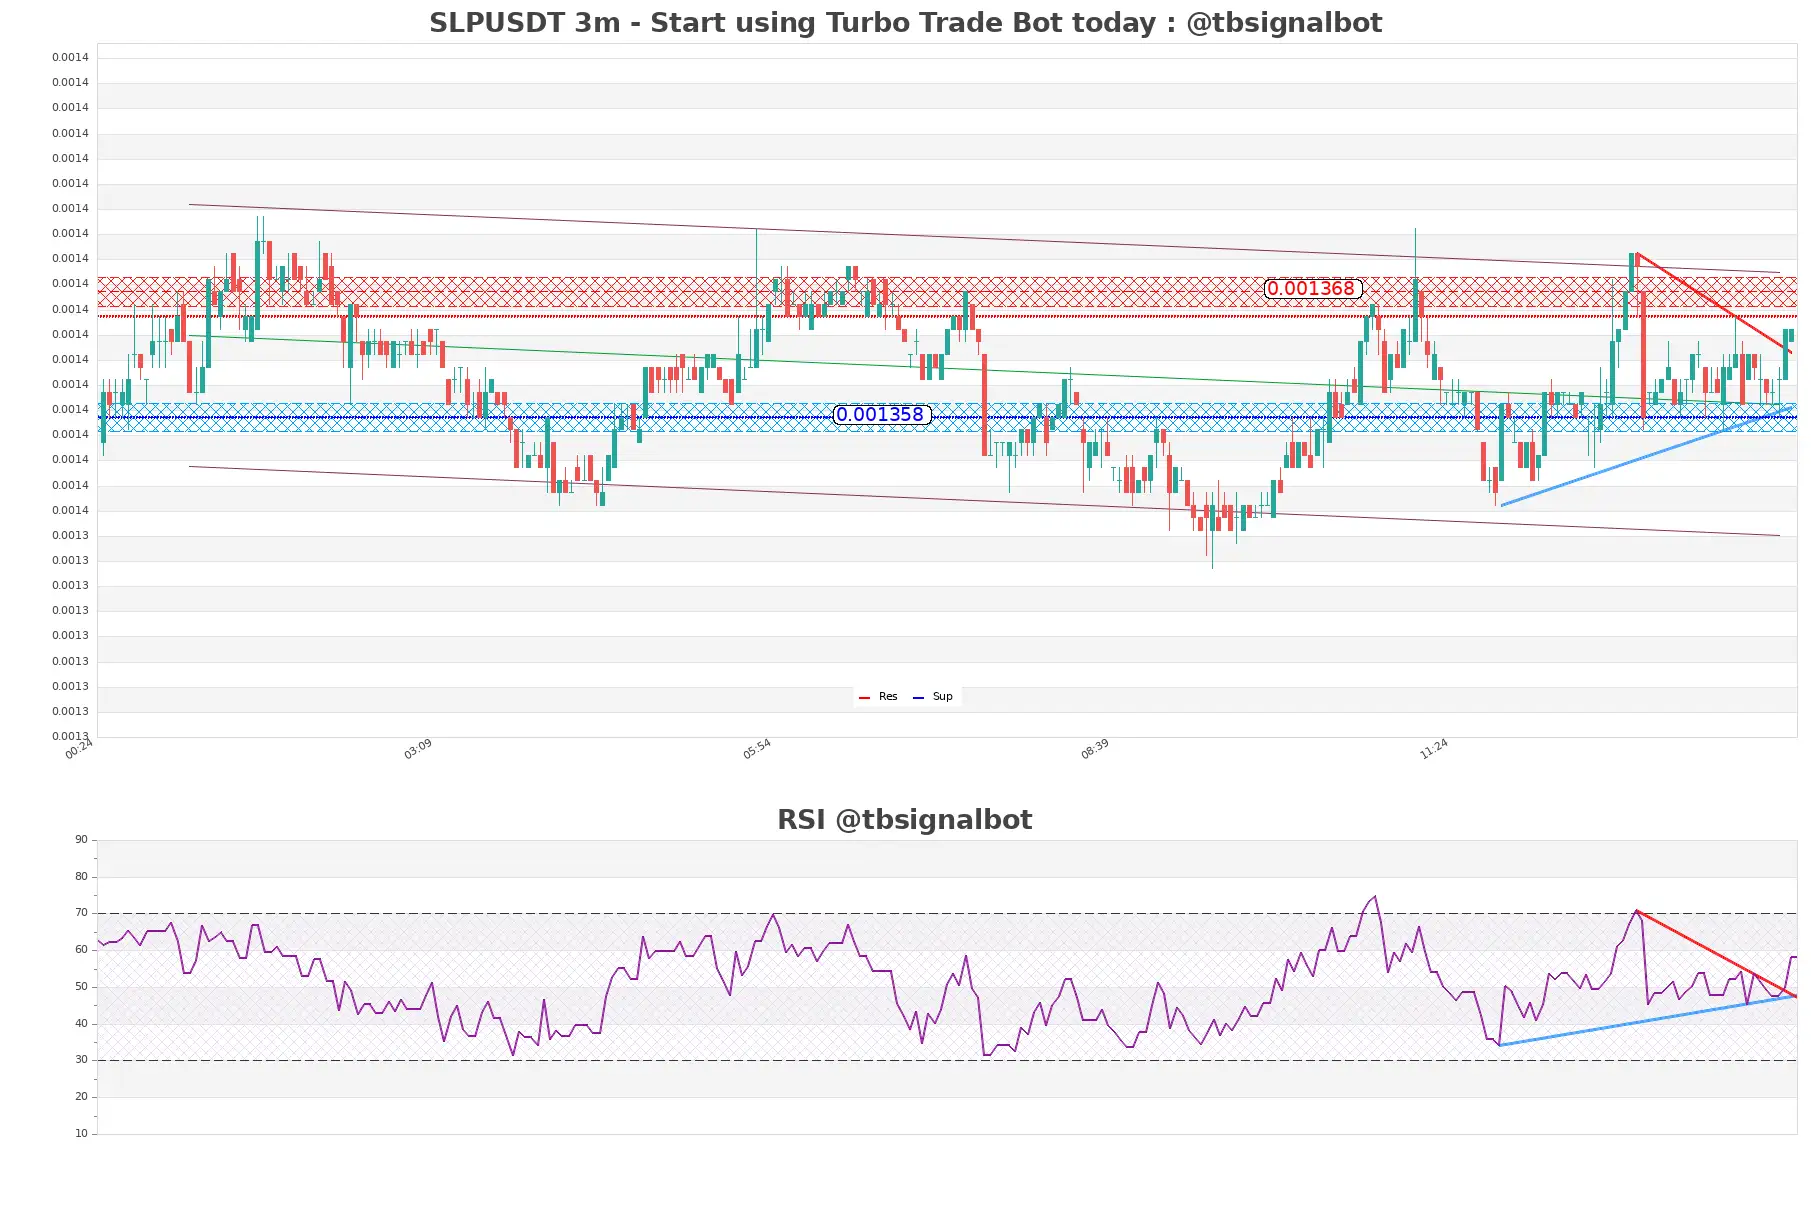This screenshot has width=1811, height=1208.
Task: Click the RSI 60 axis label
Action: (81, 950)
